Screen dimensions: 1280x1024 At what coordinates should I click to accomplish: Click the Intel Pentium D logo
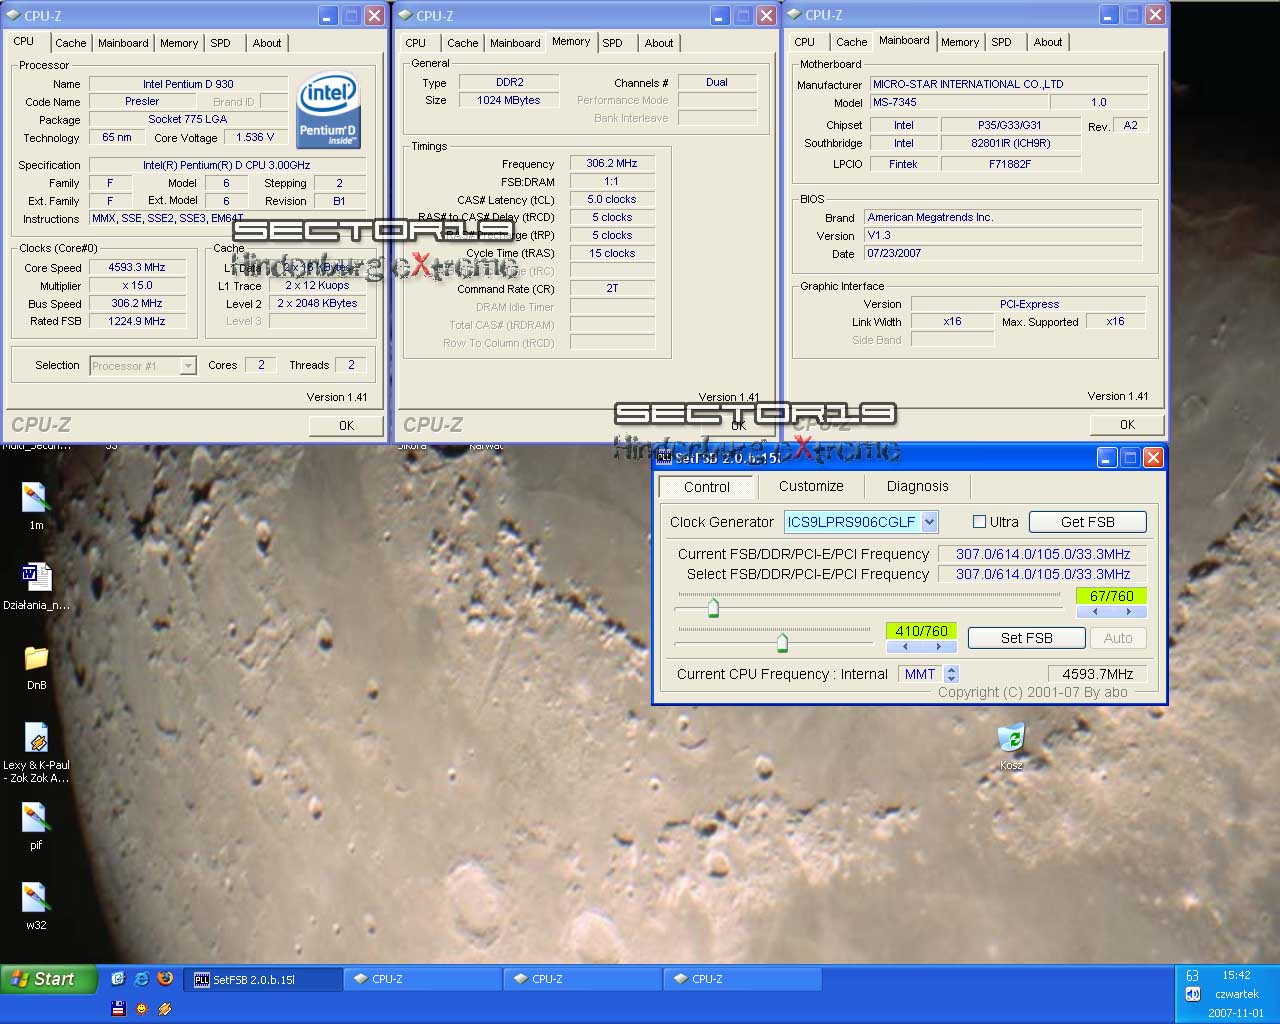(x=329, y=108)
